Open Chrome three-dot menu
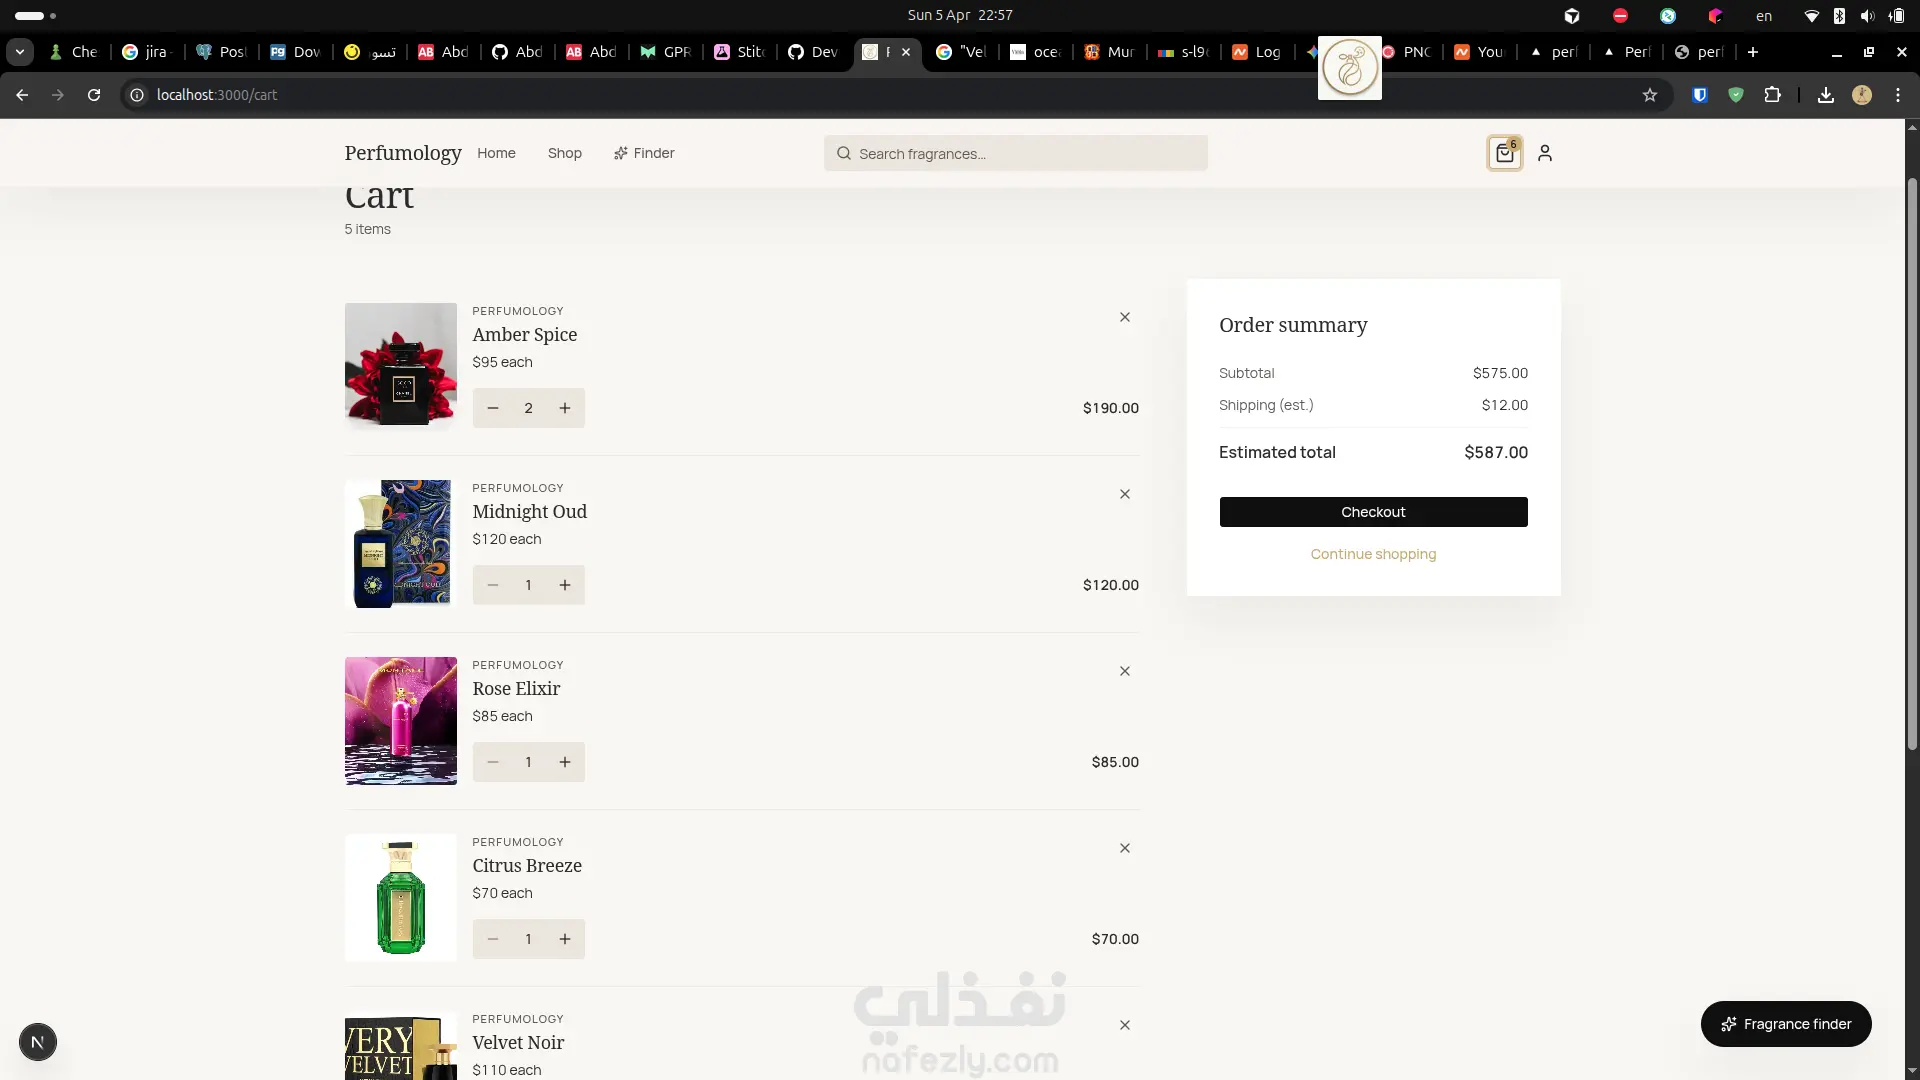Image resolution: width=1920 pixels, height=1080 pixels. (x=1898, y=95)
